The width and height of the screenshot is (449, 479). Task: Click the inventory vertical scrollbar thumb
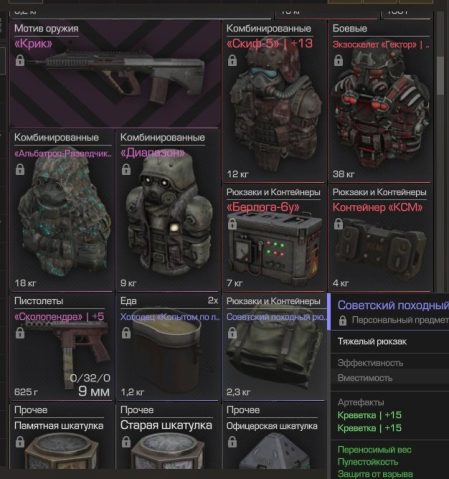pos(440,76)
